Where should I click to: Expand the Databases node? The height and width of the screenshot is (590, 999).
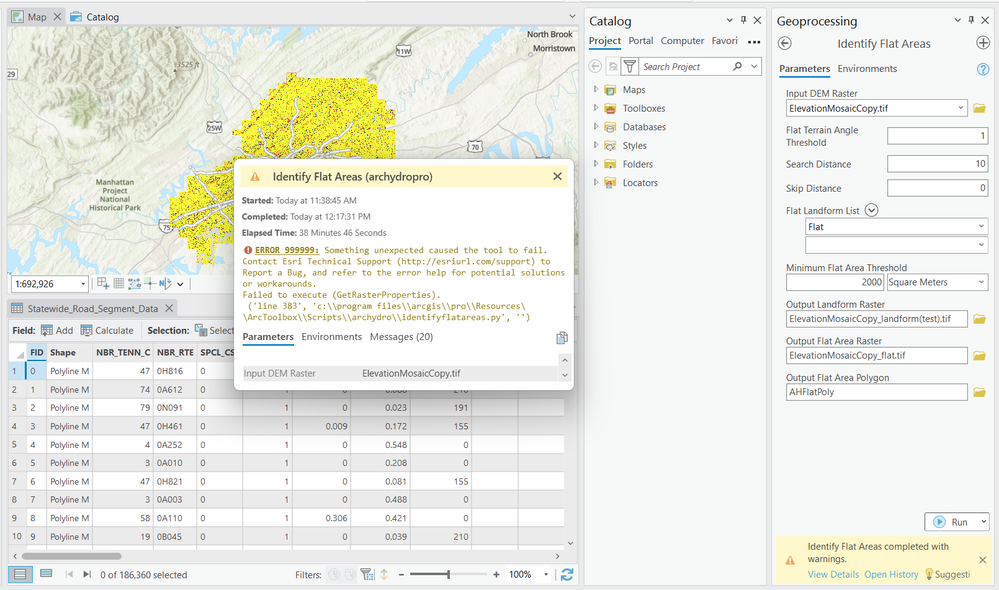coord(596,126)
